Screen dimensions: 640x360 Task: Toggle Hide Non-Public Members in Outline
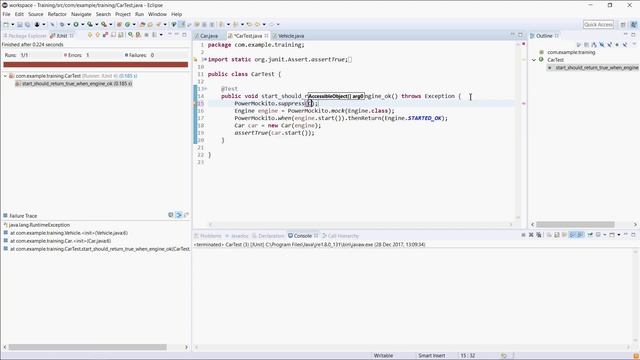(x=617, y=44)
